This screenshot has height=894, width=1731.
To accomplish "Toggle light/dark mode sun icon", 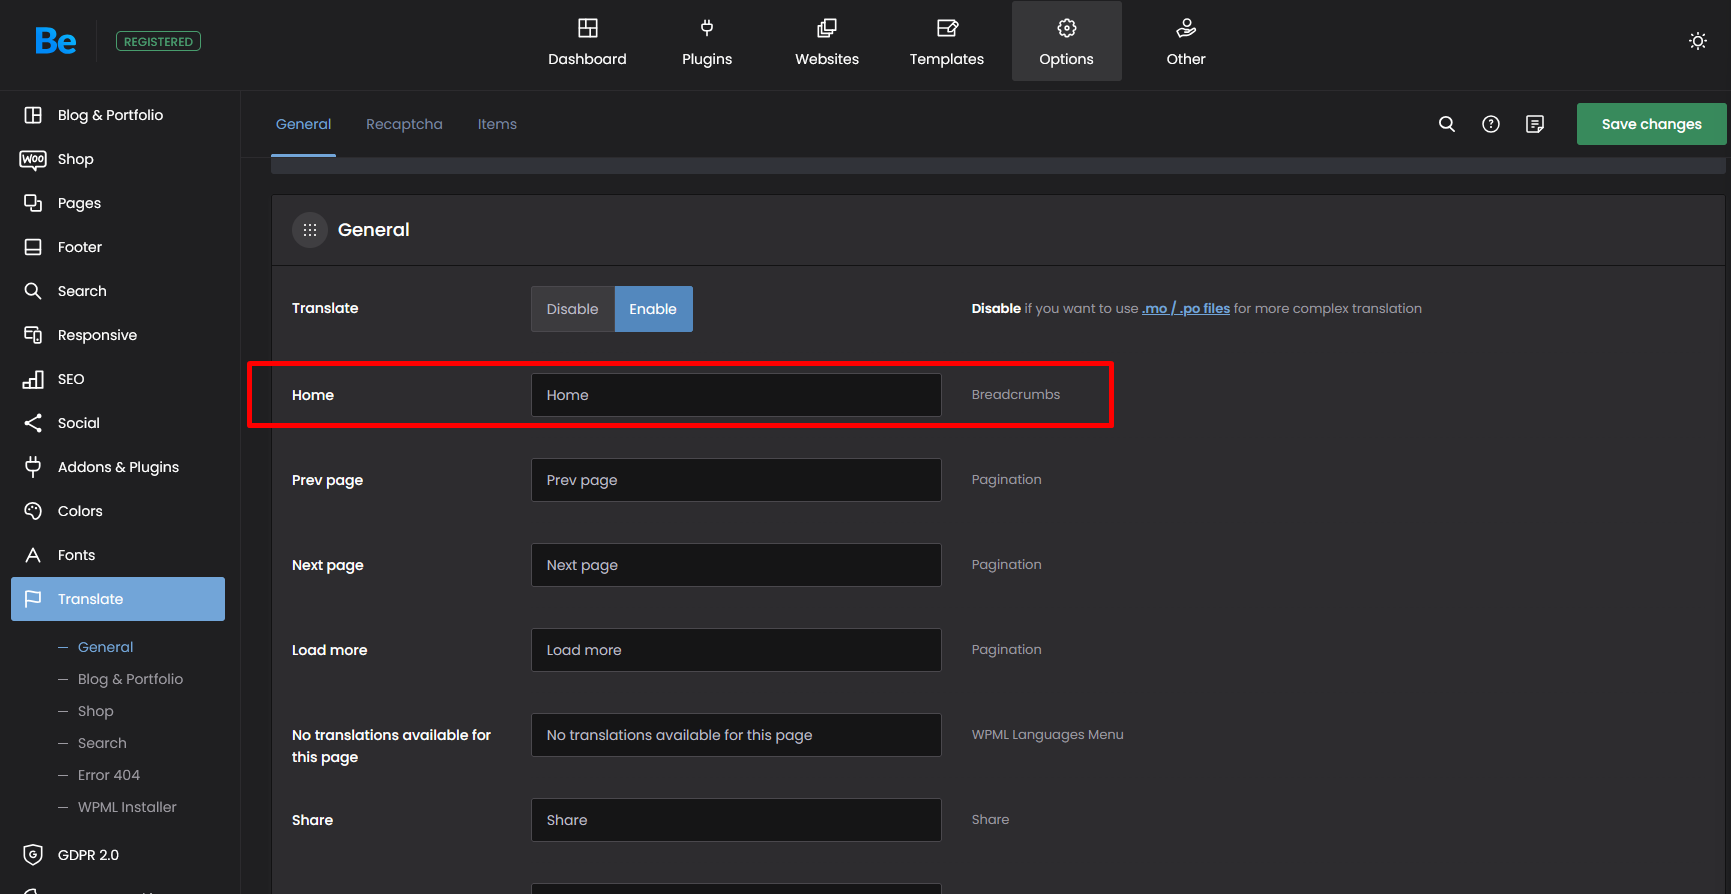I will [x=1698, y=41].
